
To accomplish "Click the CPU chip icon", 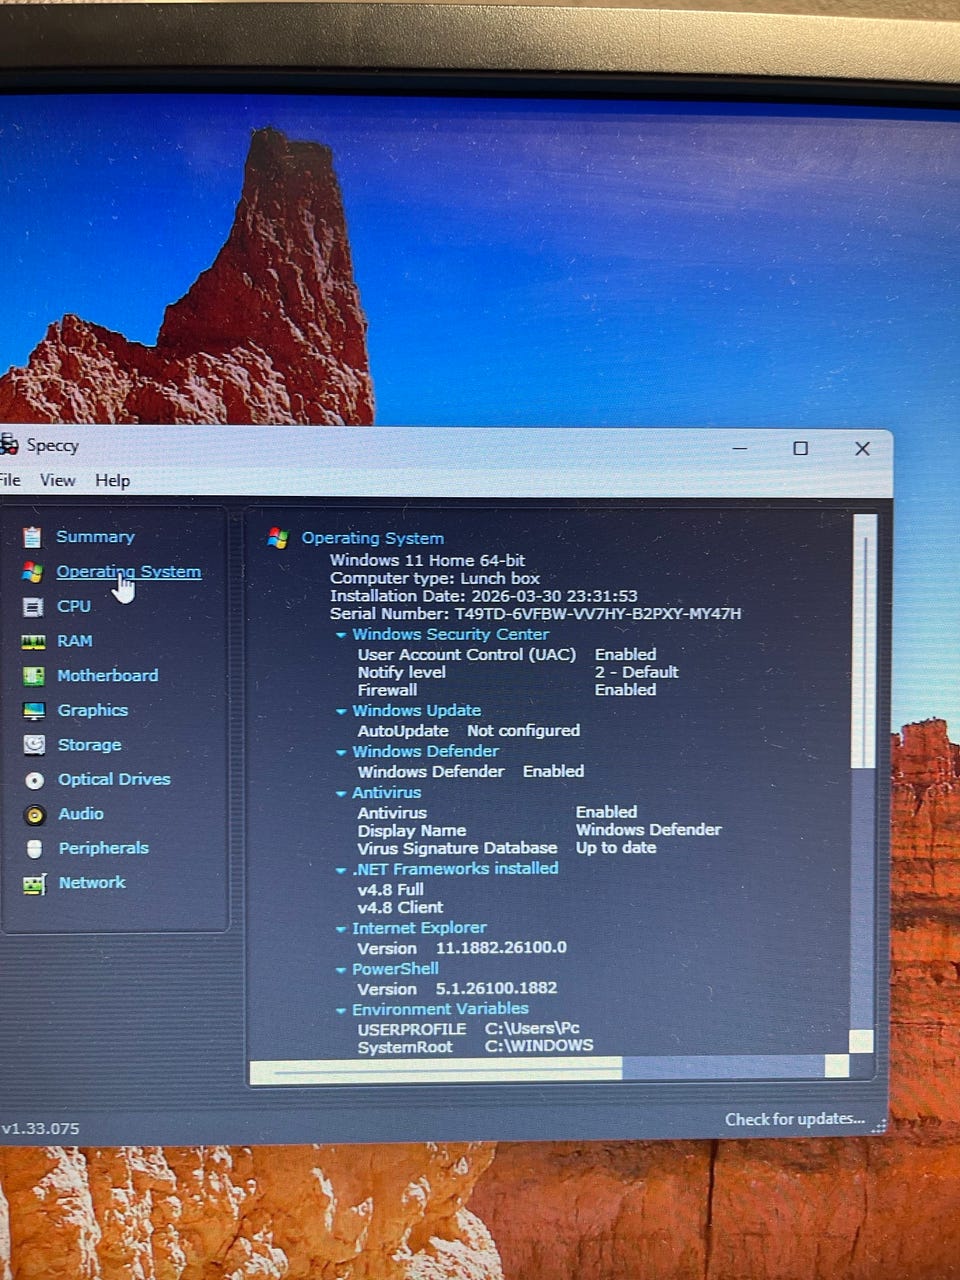I will 33,607.
